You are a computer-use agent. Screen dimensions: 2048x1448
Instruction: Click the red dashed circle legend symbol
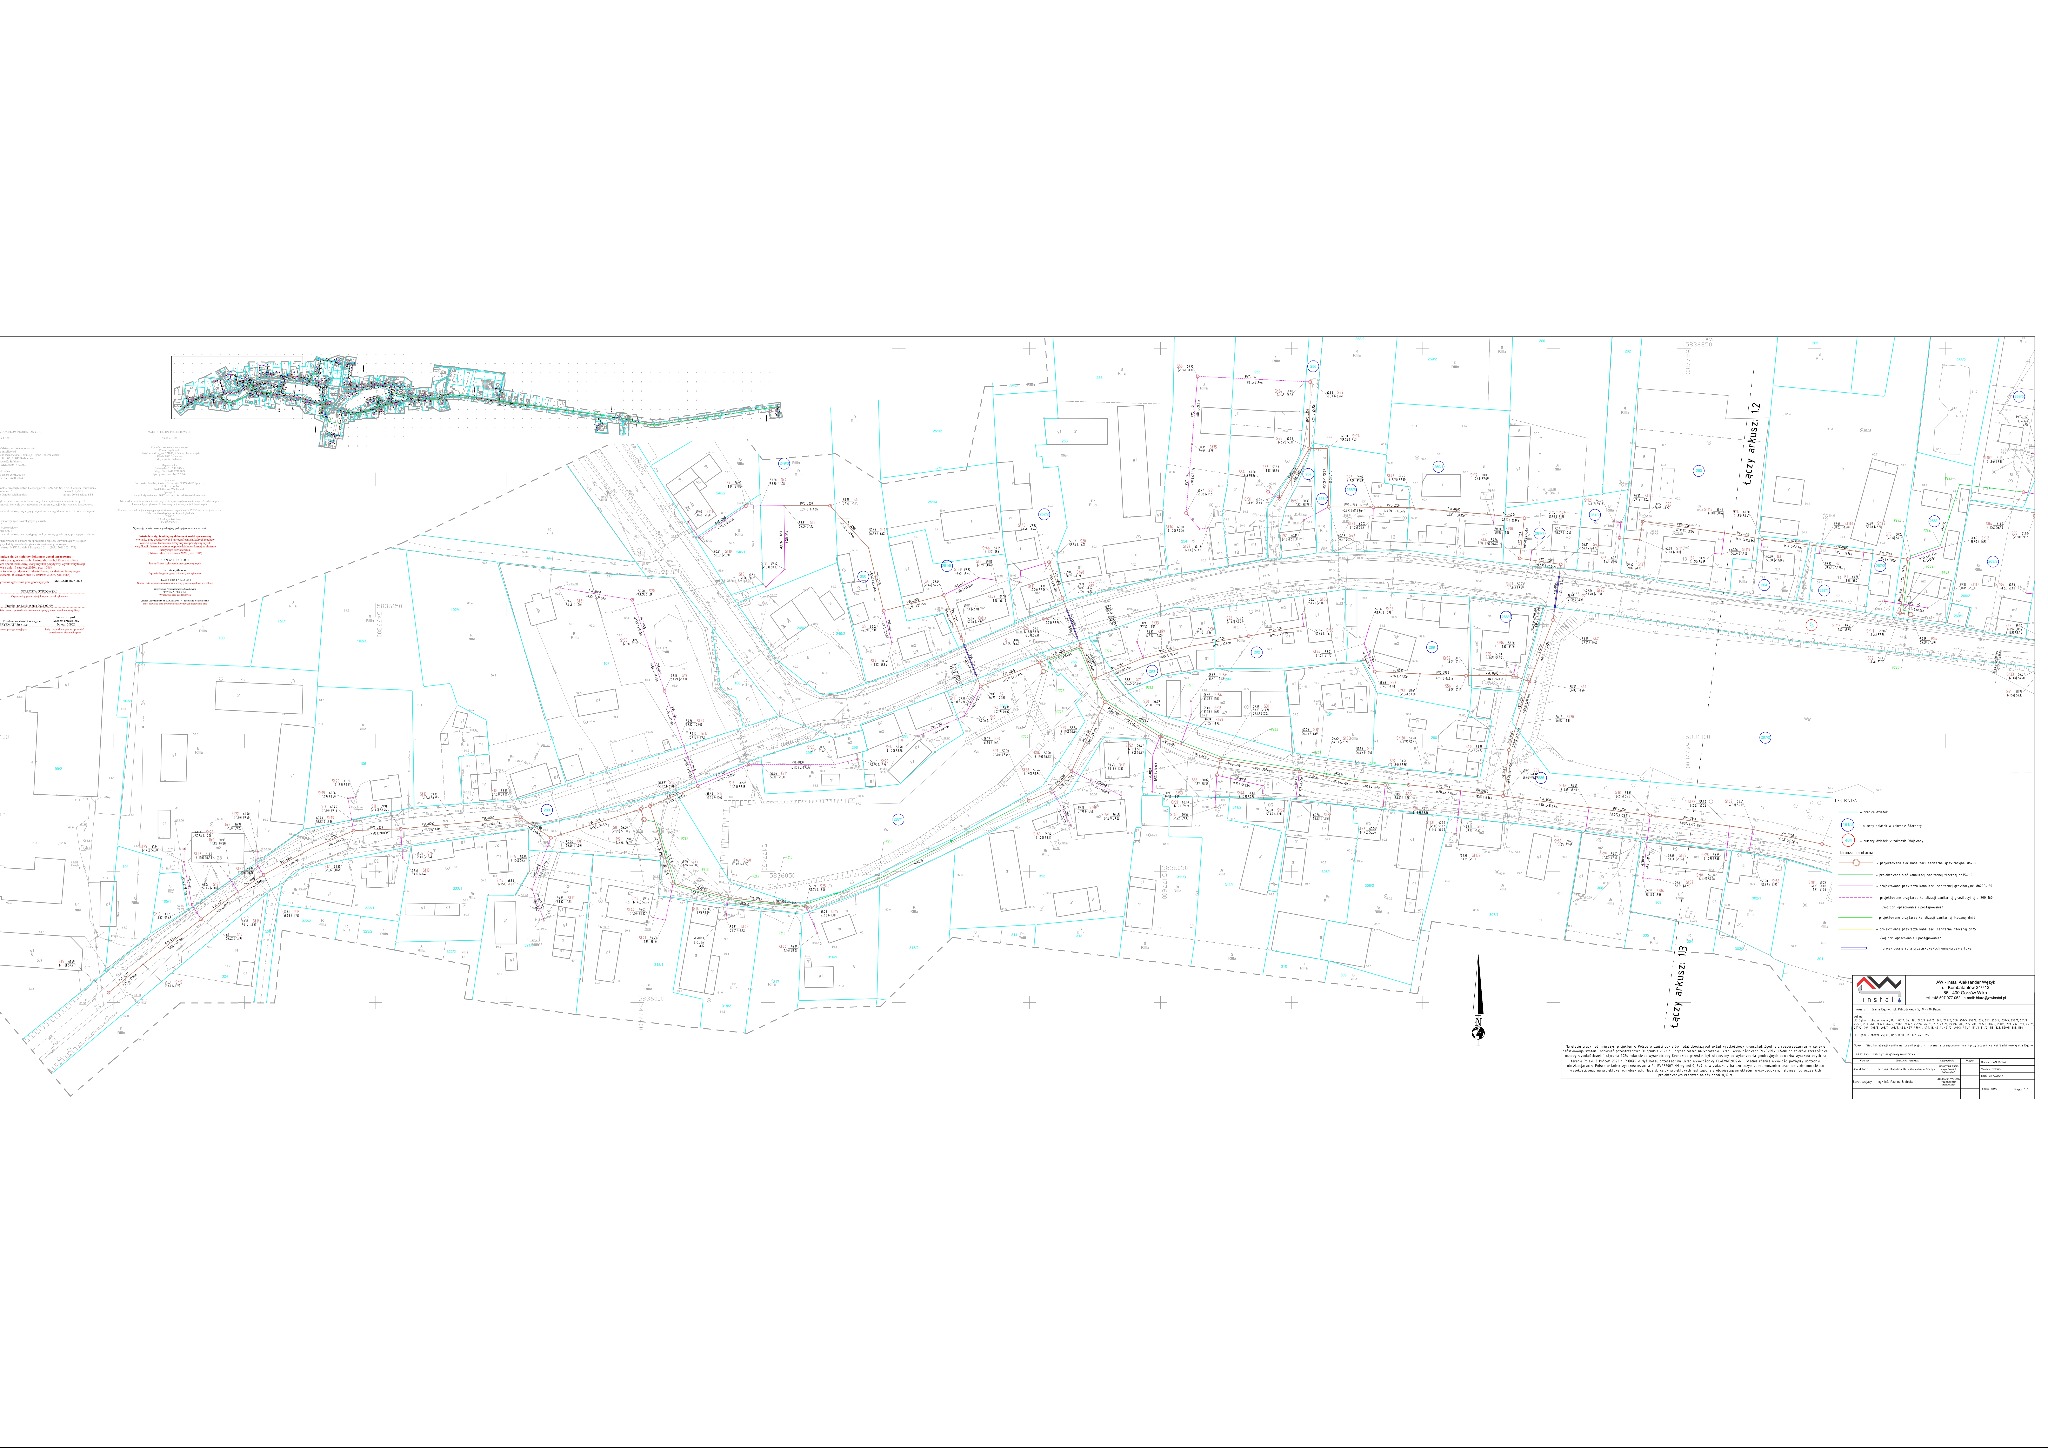(1848, 840)
